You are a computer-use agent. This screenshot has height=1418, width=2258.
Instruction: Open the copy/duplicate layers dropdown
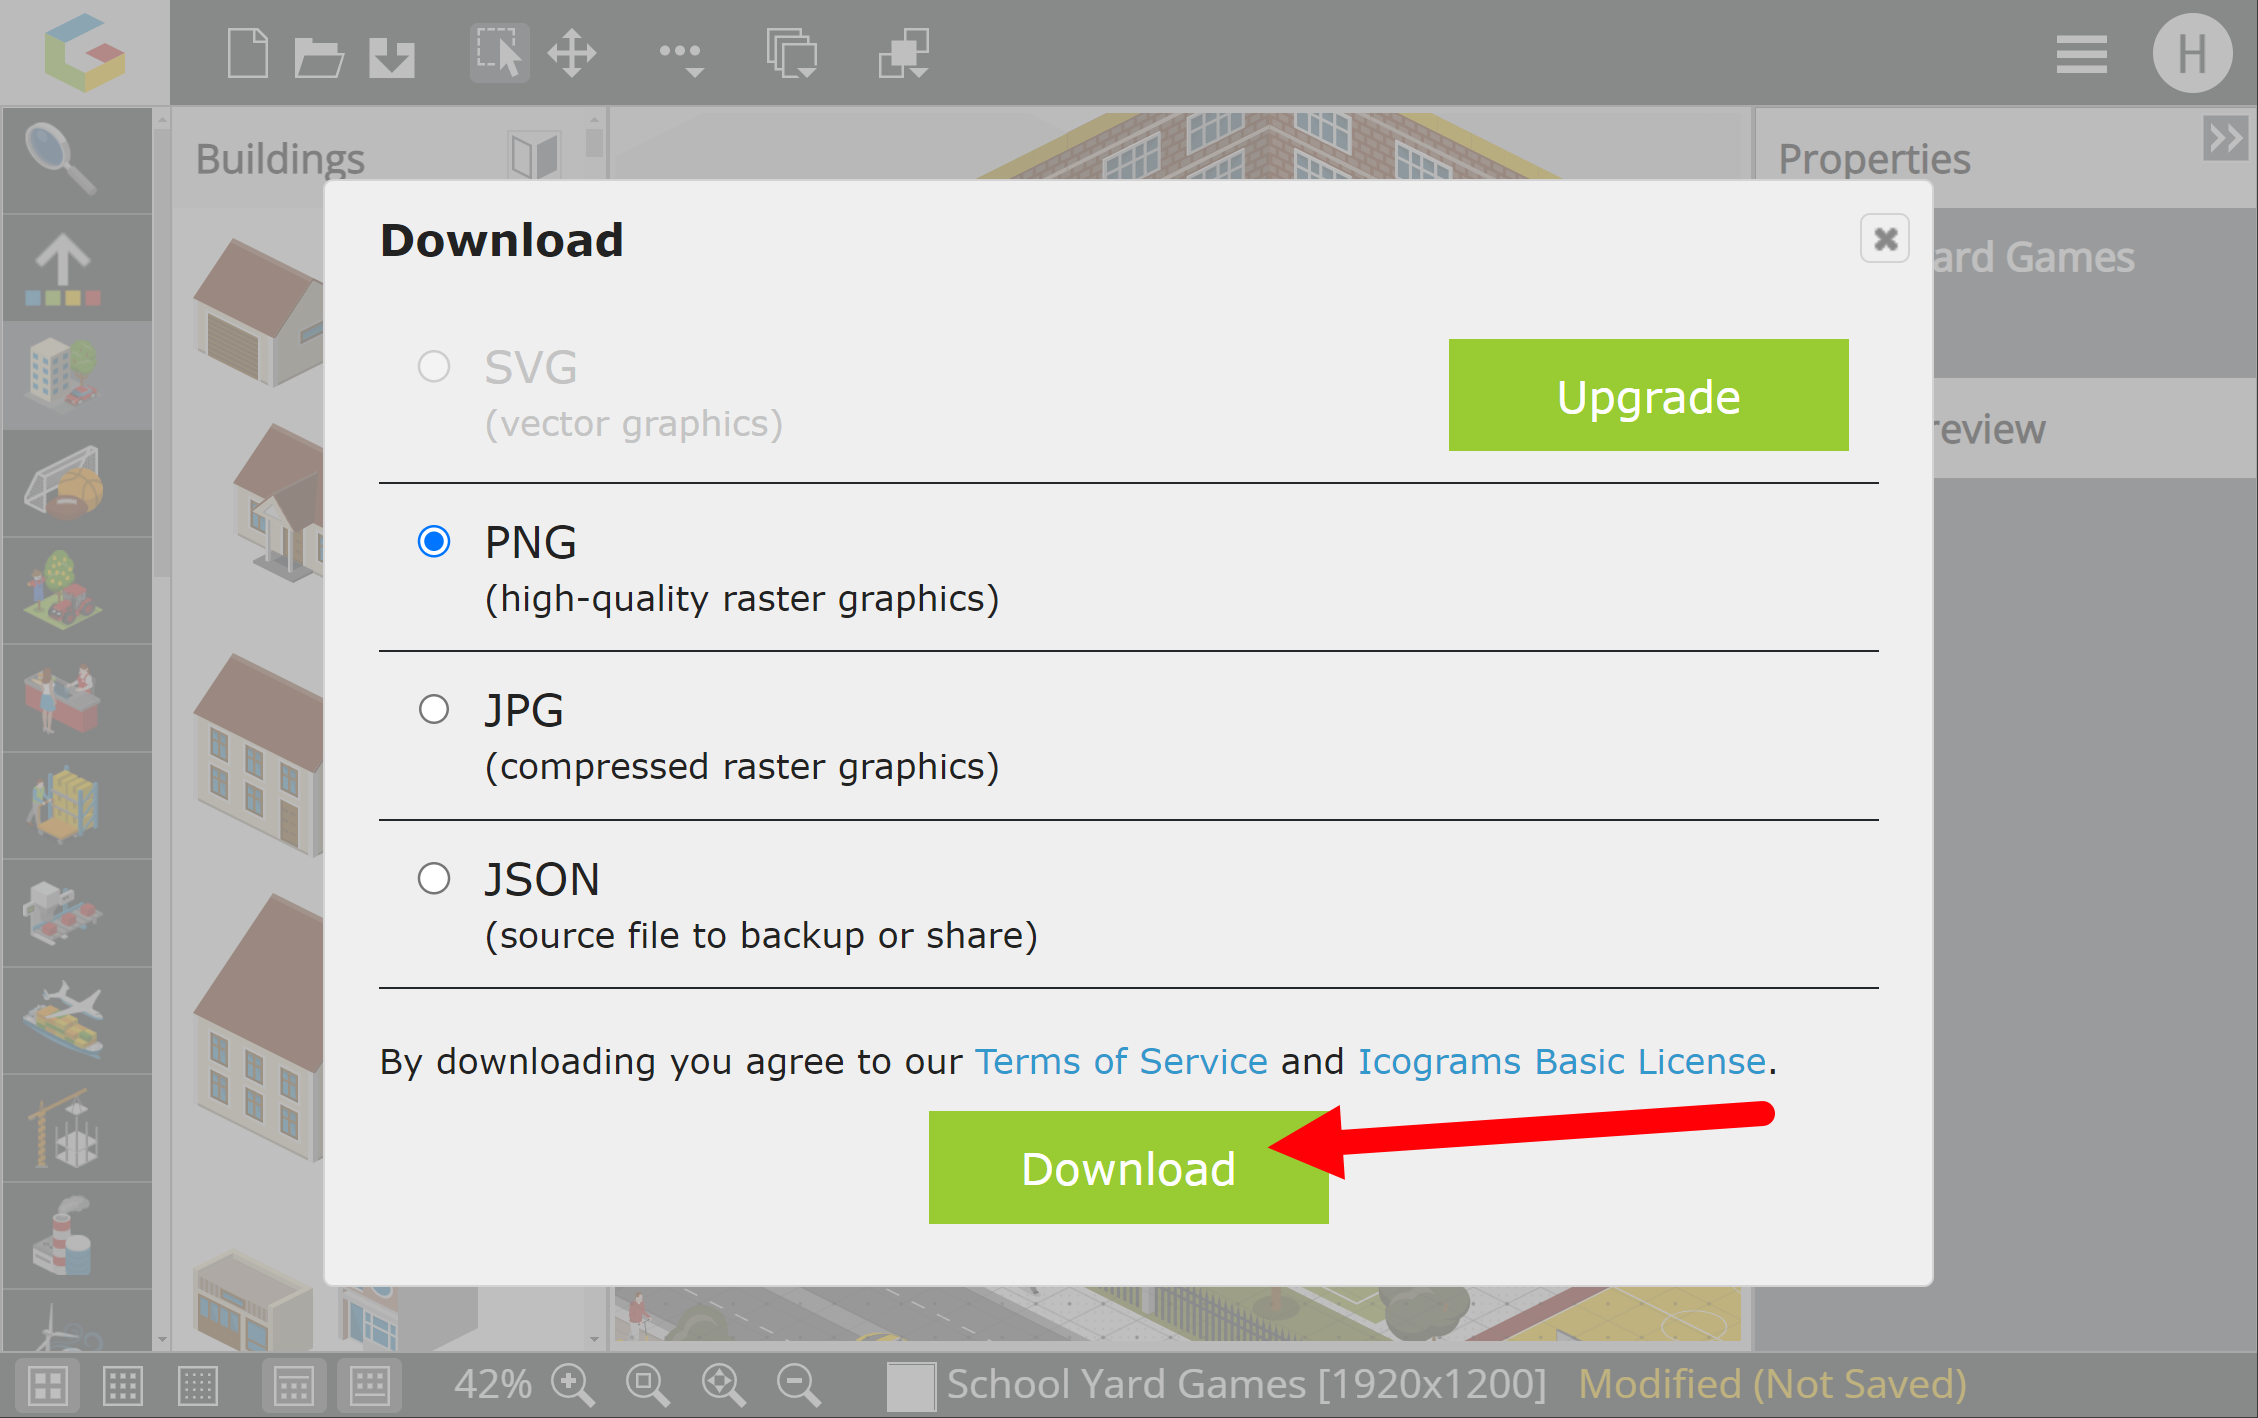(x=792, y=53)
